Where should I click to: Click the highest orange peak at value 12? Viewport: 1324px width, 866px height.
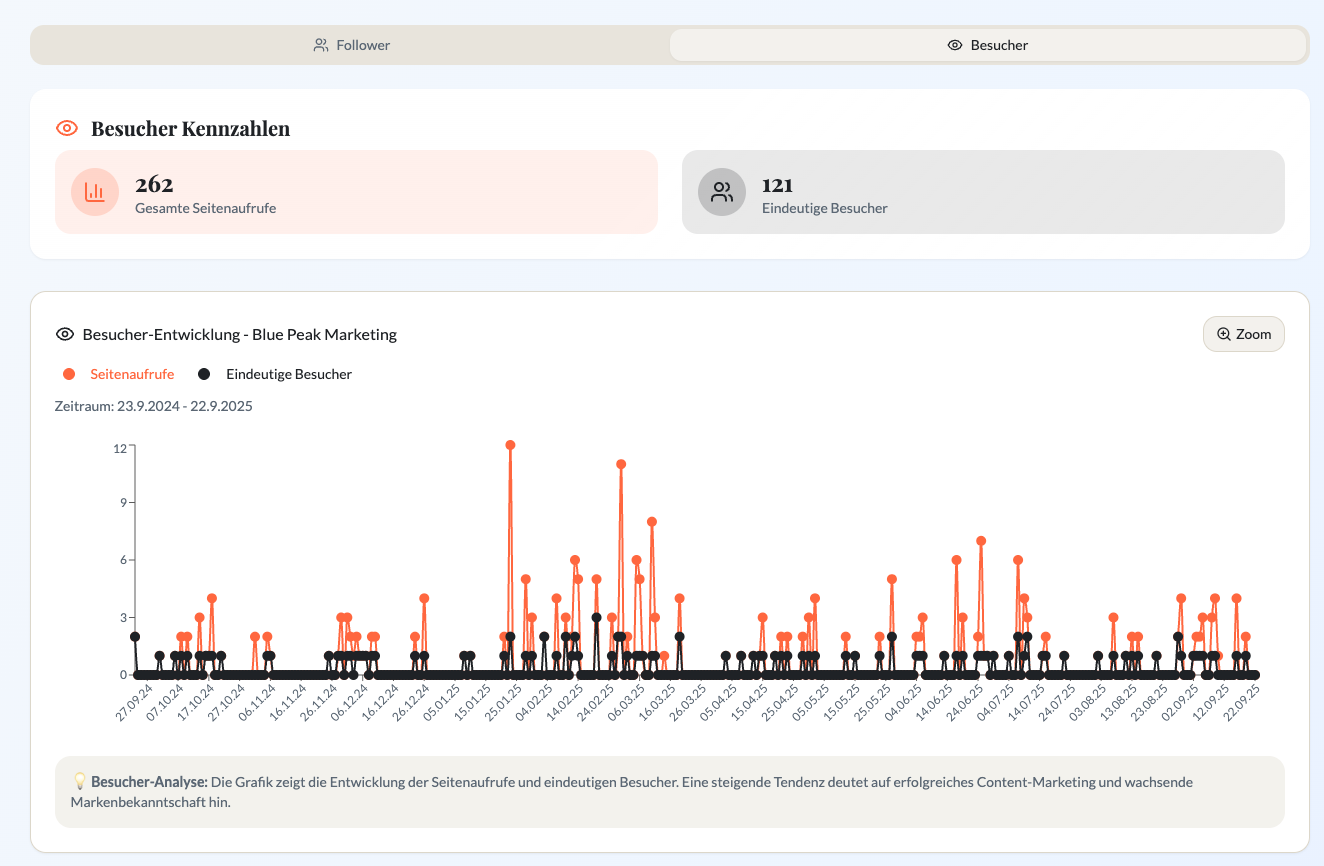click(510, 445)
